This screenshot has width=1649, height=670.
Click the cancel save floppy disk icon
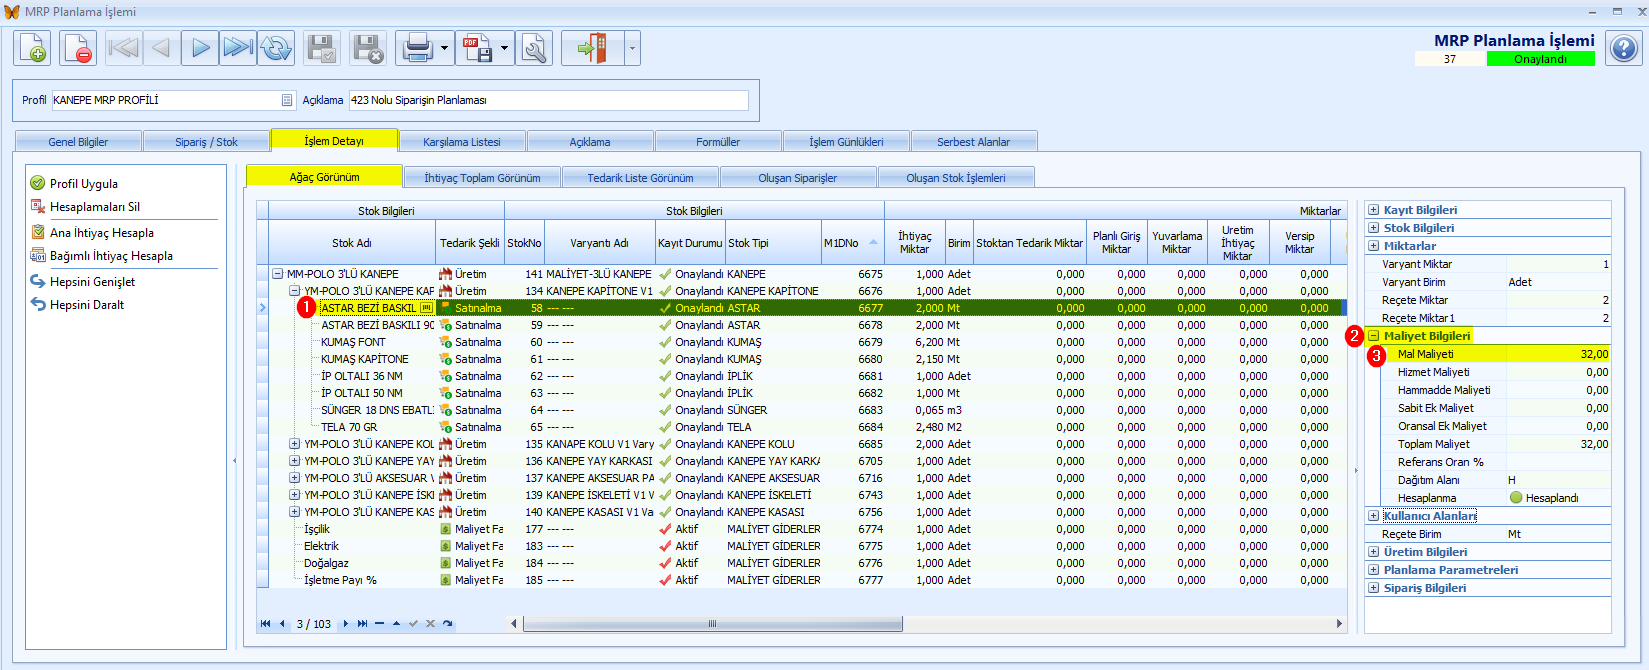click(x=368, y=48)
